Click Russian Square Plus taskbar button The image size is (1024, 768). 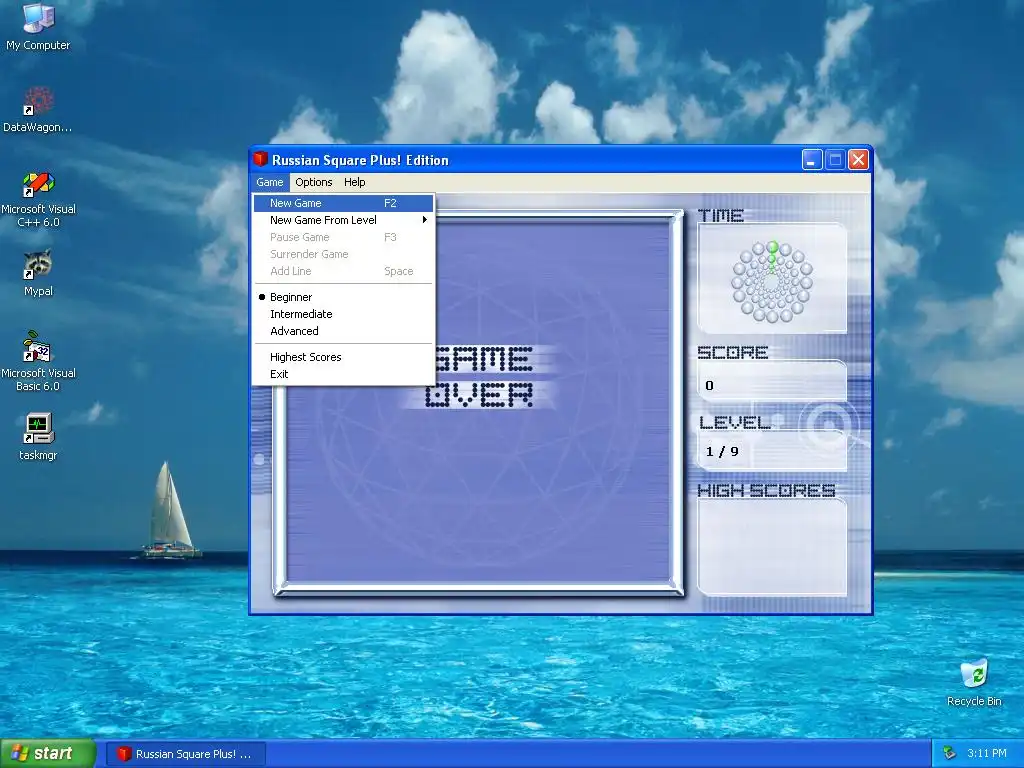tap(185, 754)
